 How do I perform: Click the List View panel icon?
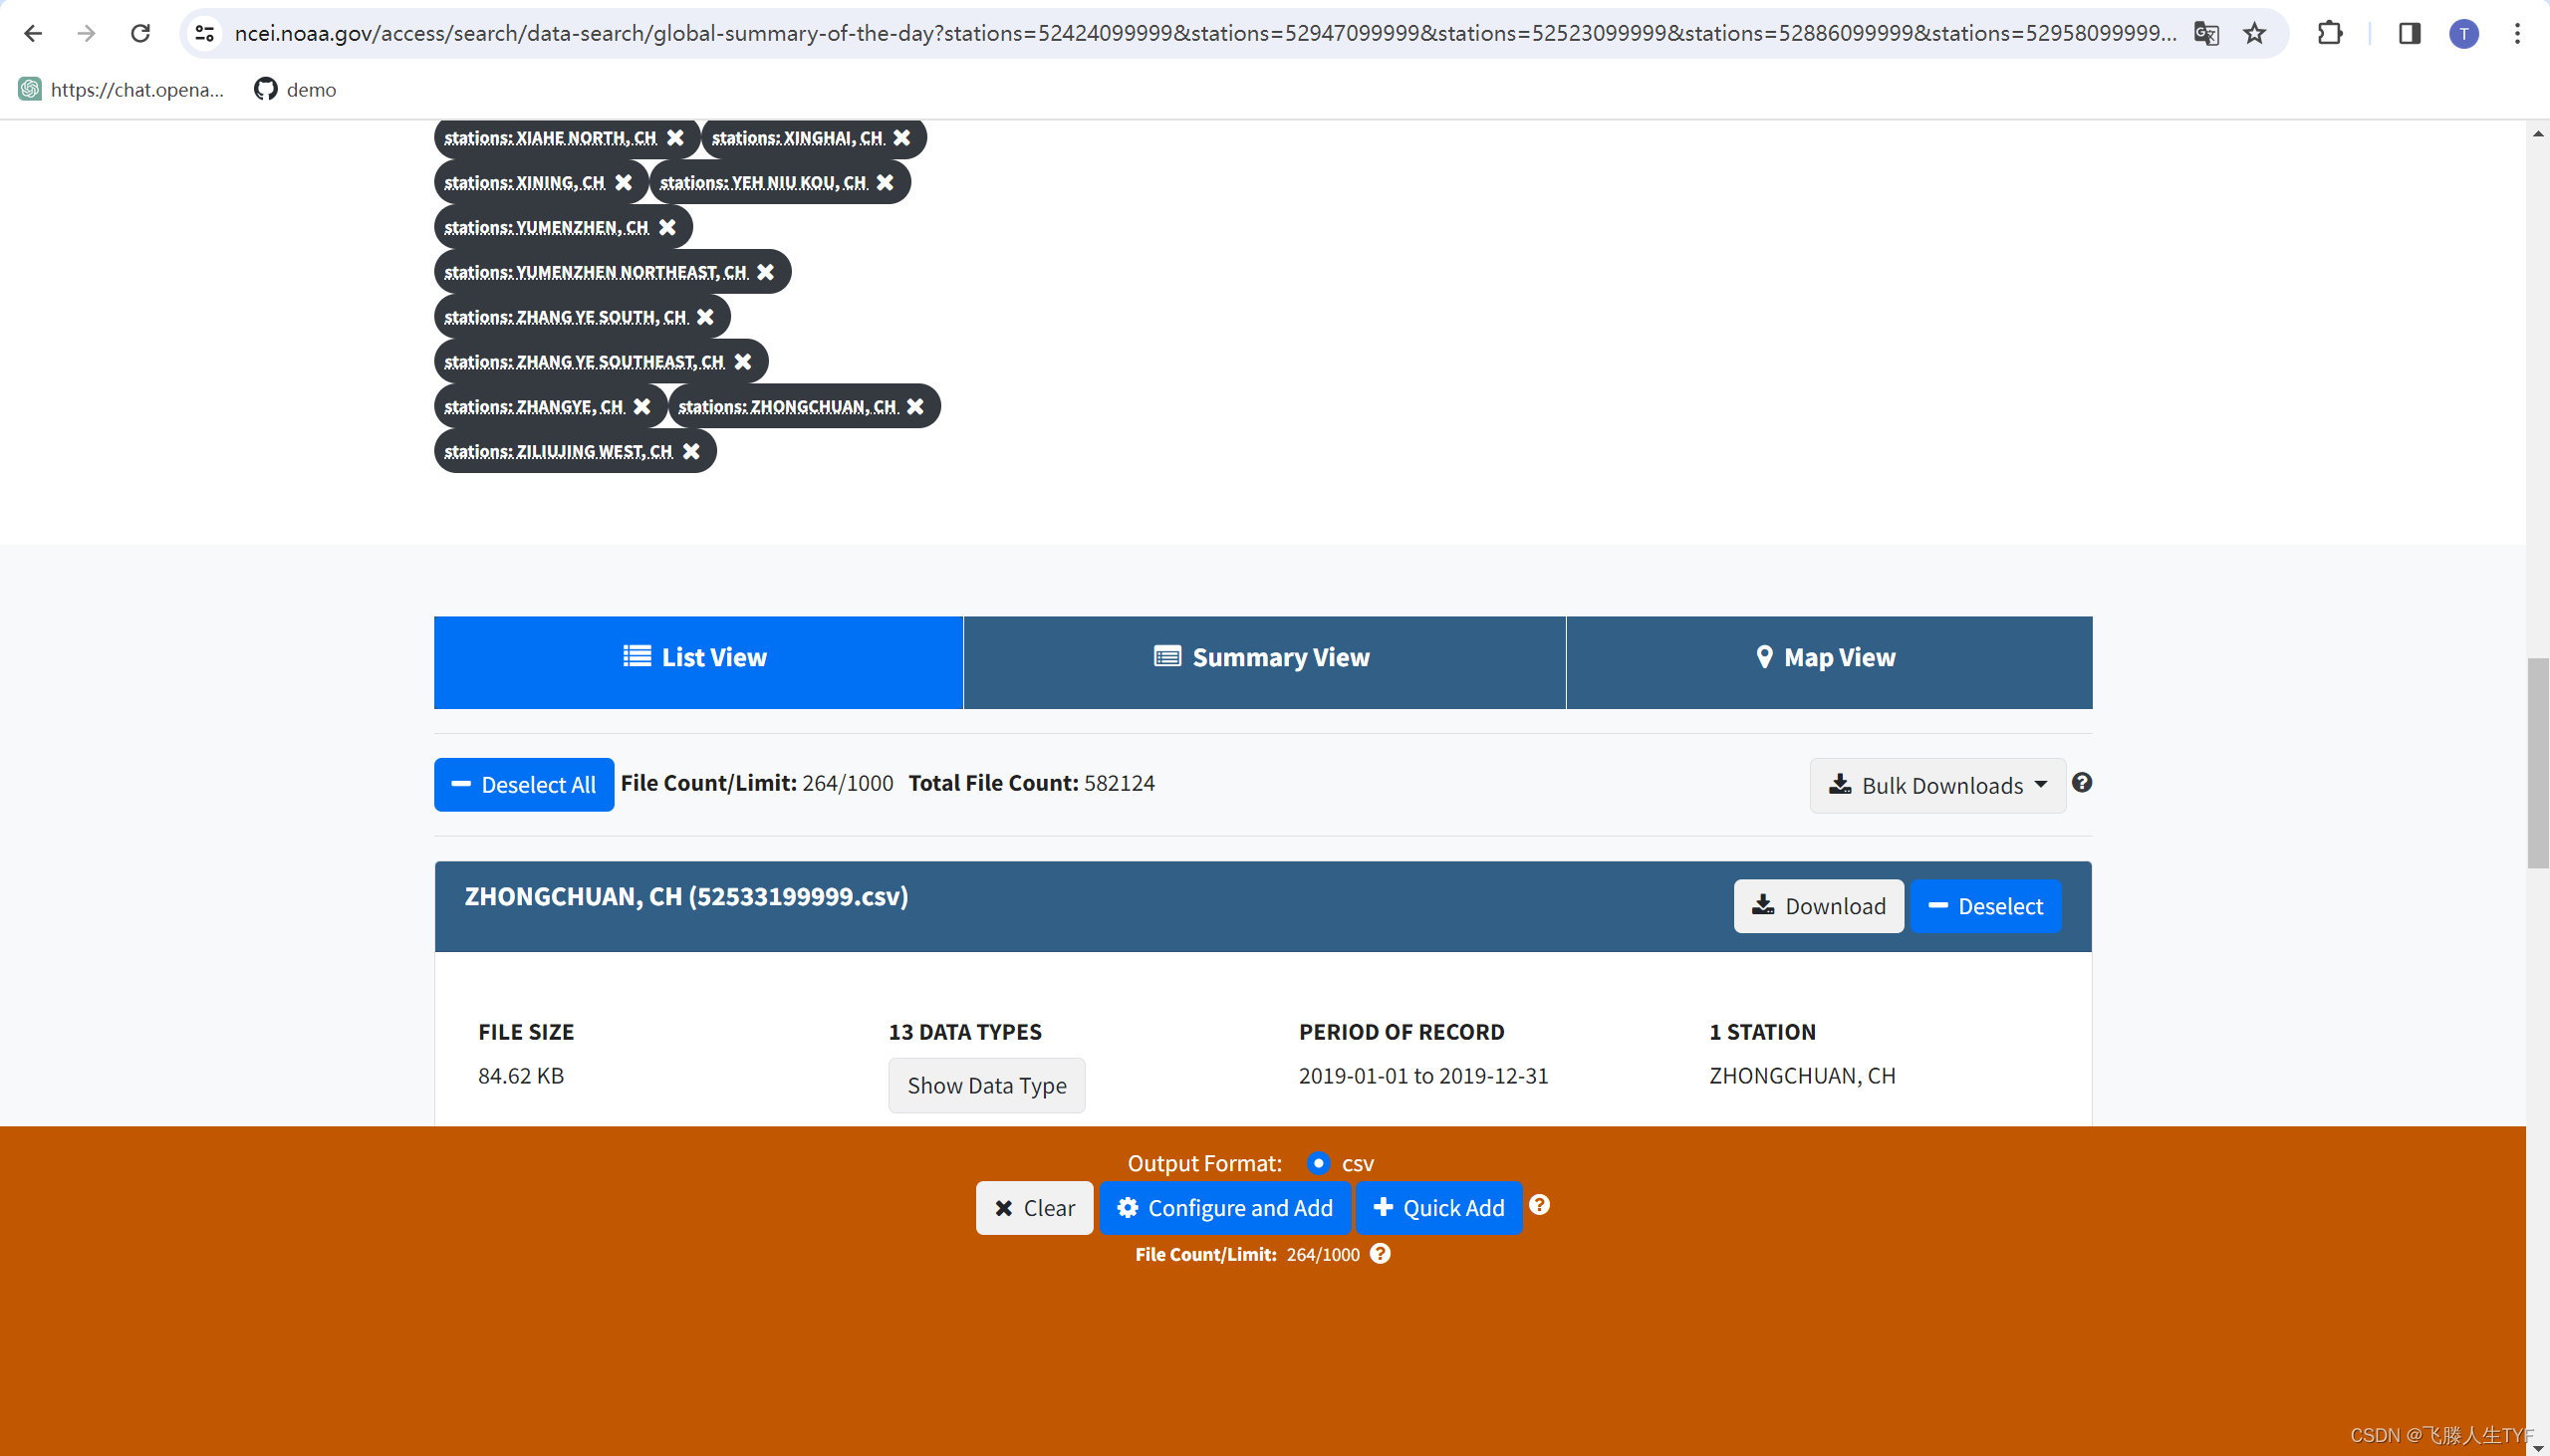coord(636,656)
